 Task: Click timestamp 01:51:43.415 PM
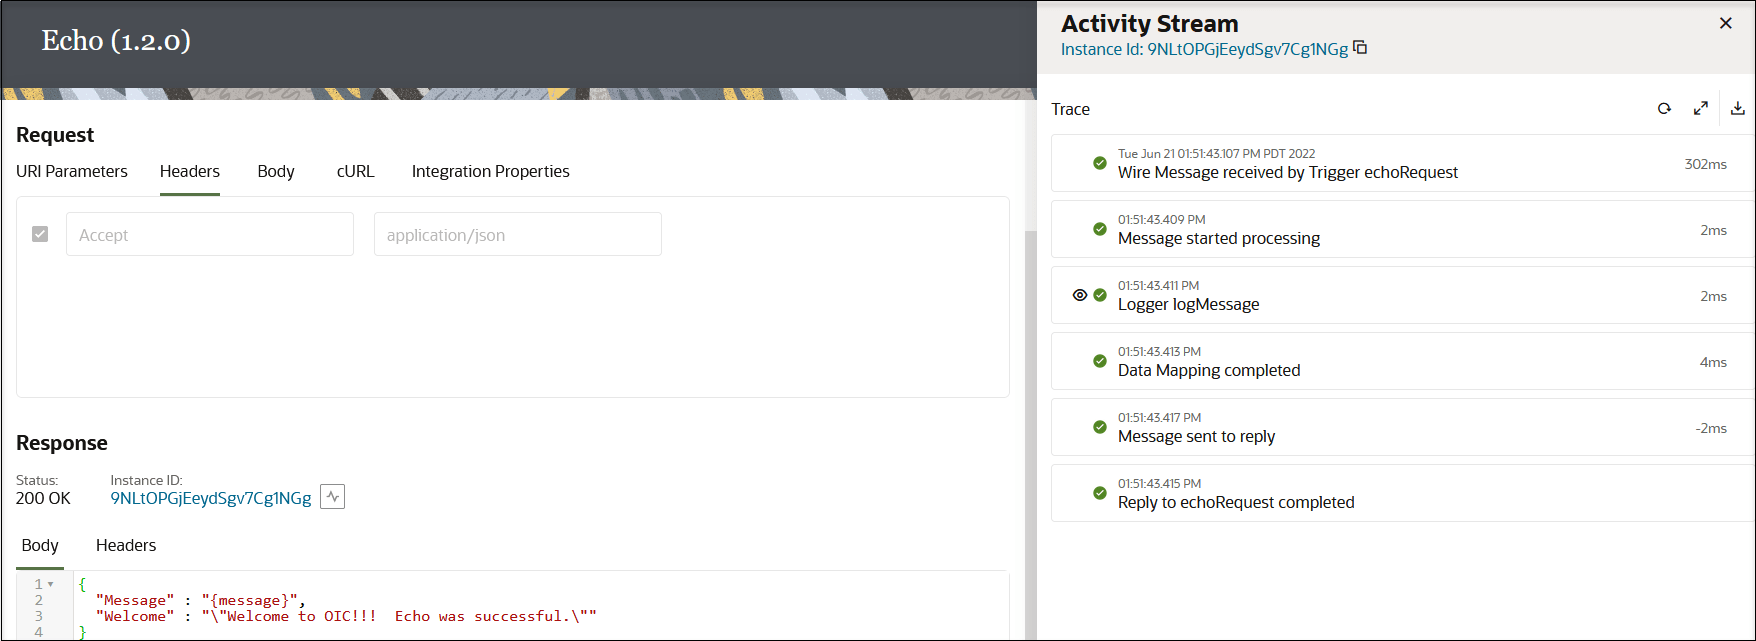(1159, 483)
